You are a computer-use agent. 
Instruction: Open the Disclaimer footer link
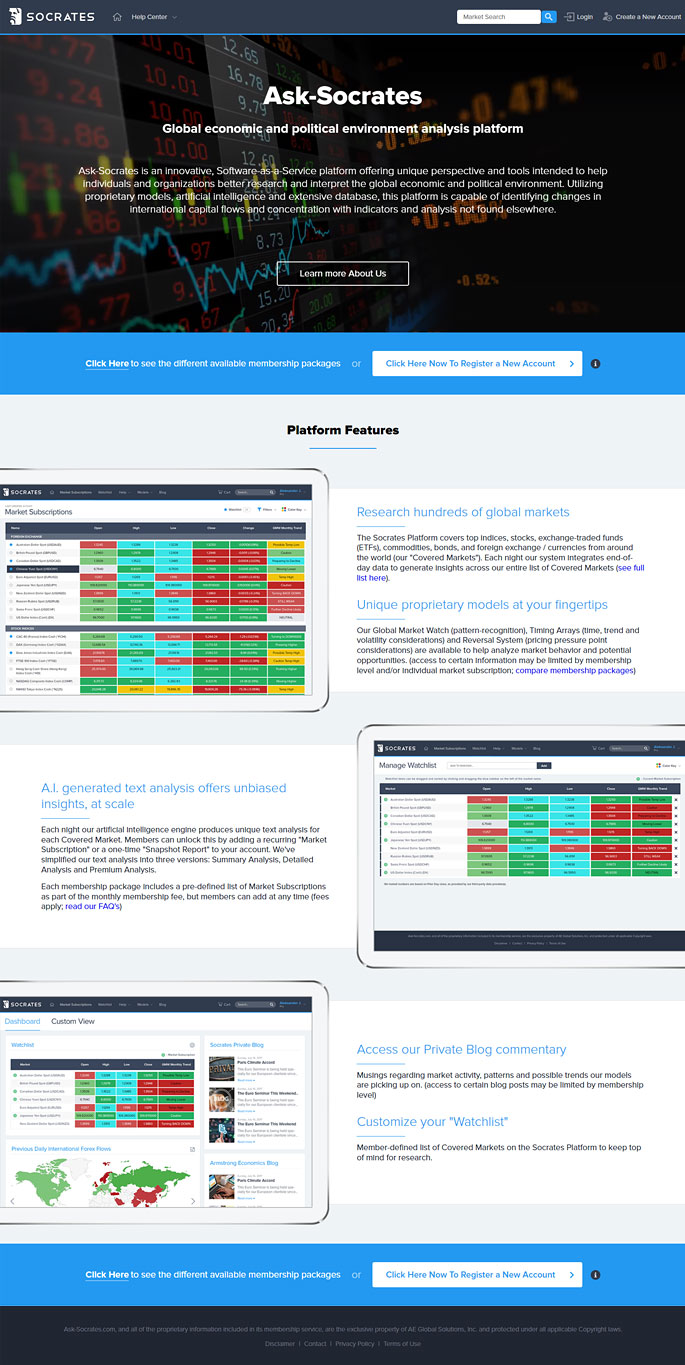click(280, 1344)
